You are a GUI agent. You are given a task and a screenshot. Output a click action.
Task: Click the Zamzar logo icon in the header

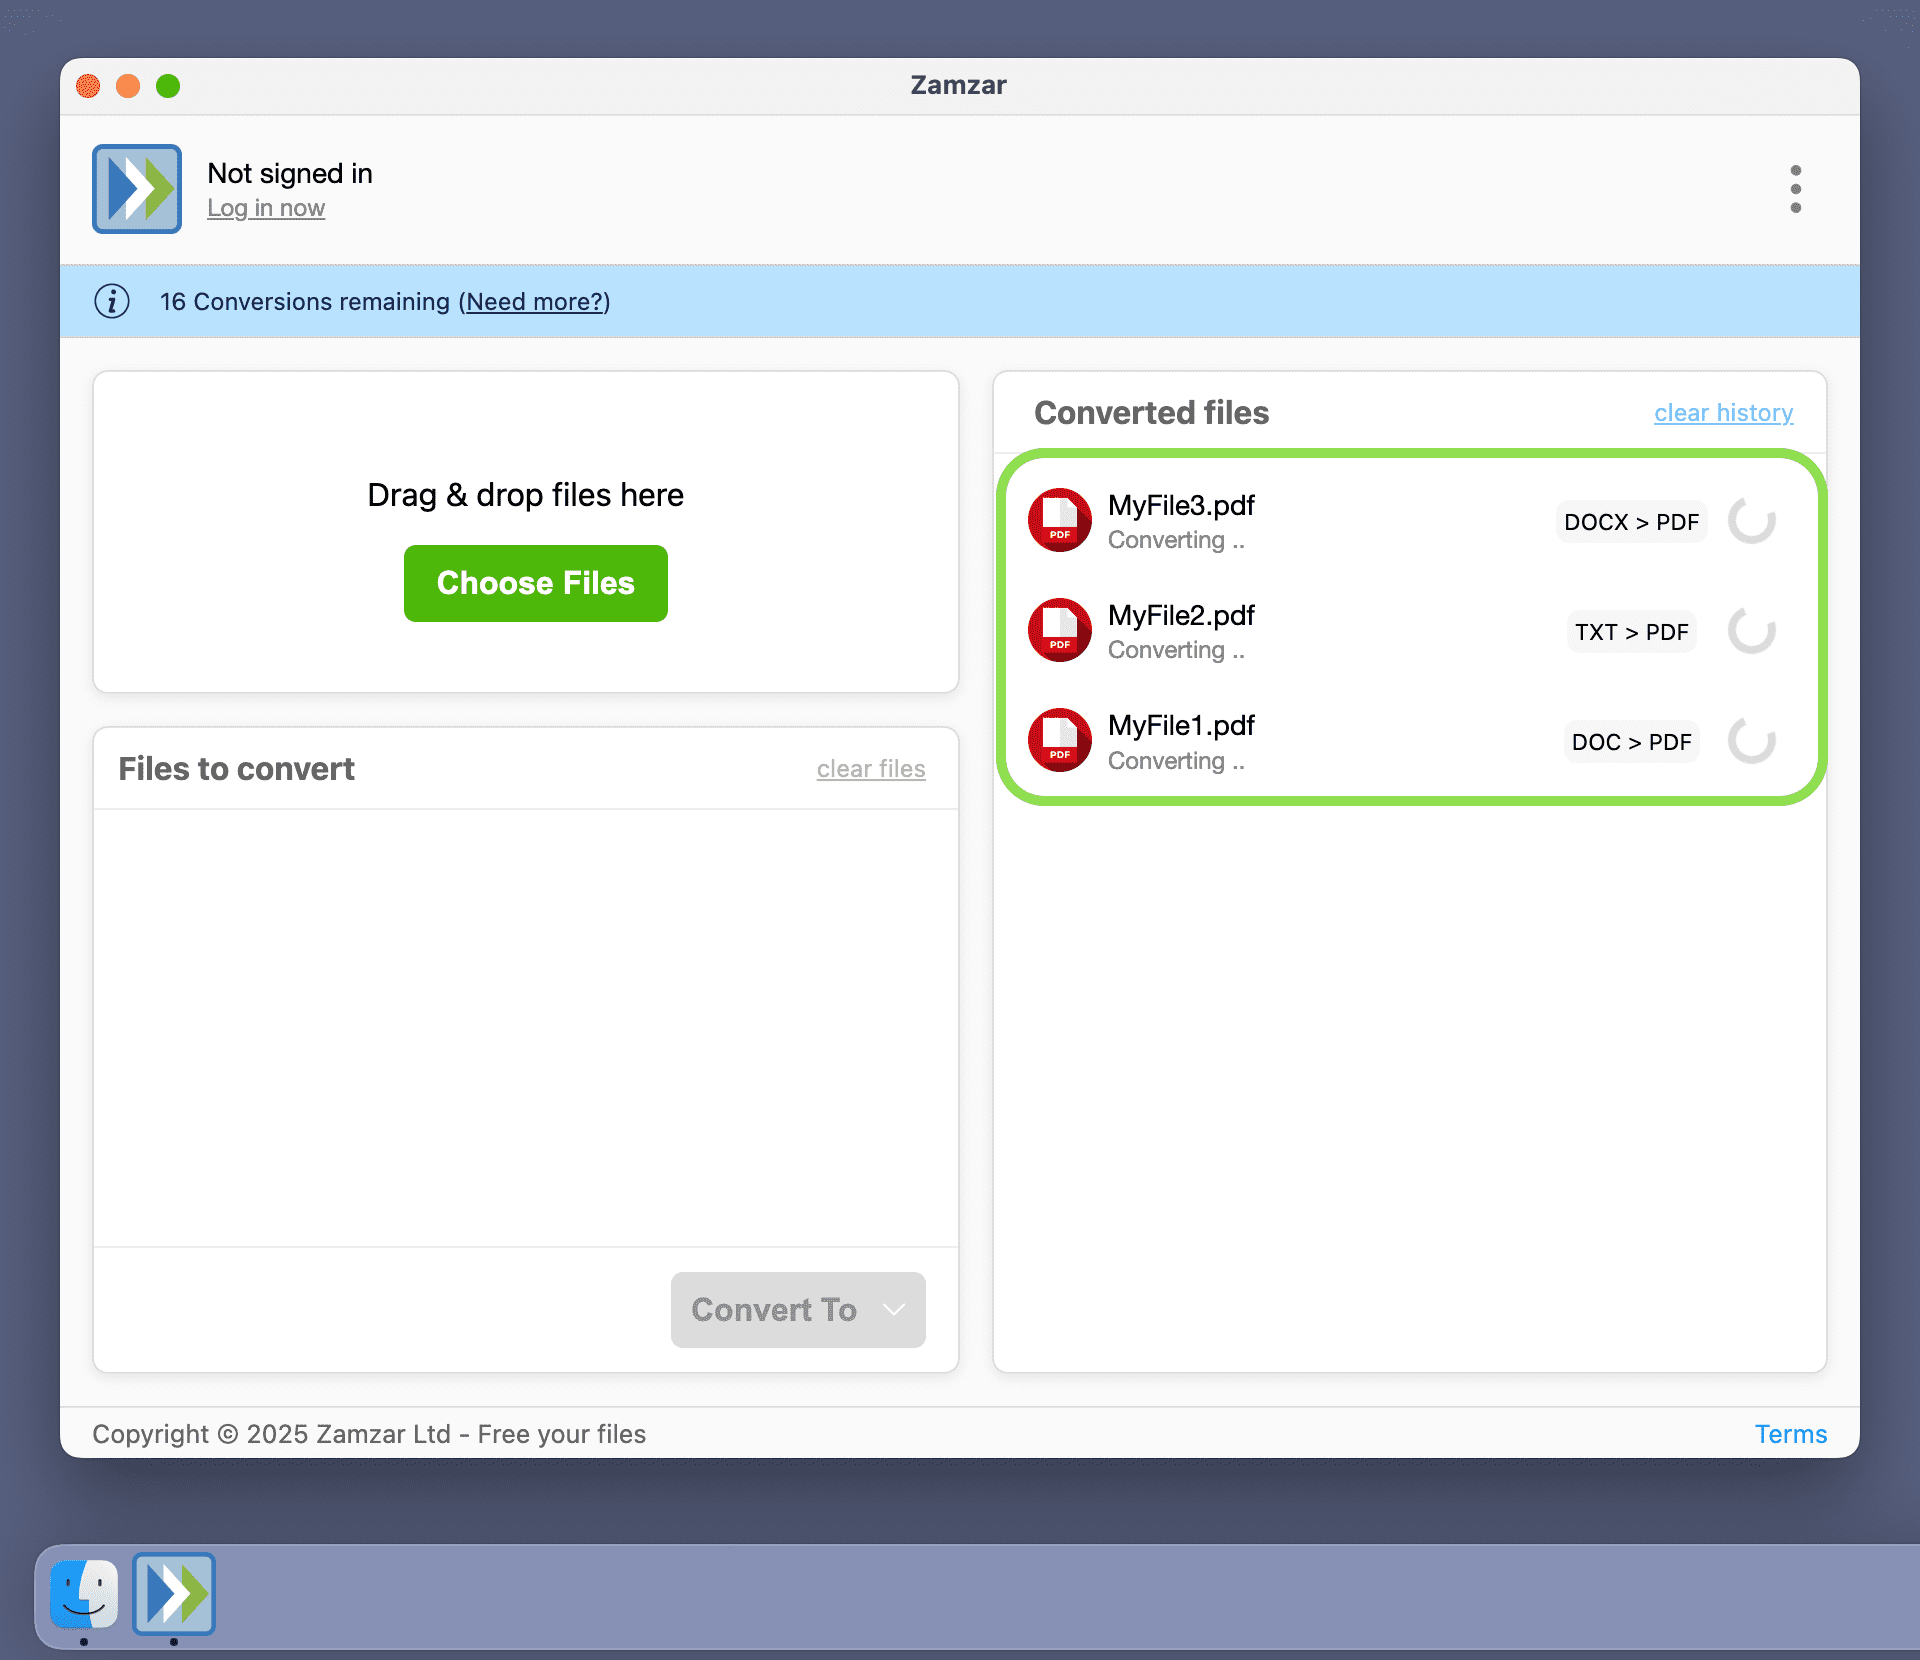pos(136,188)
